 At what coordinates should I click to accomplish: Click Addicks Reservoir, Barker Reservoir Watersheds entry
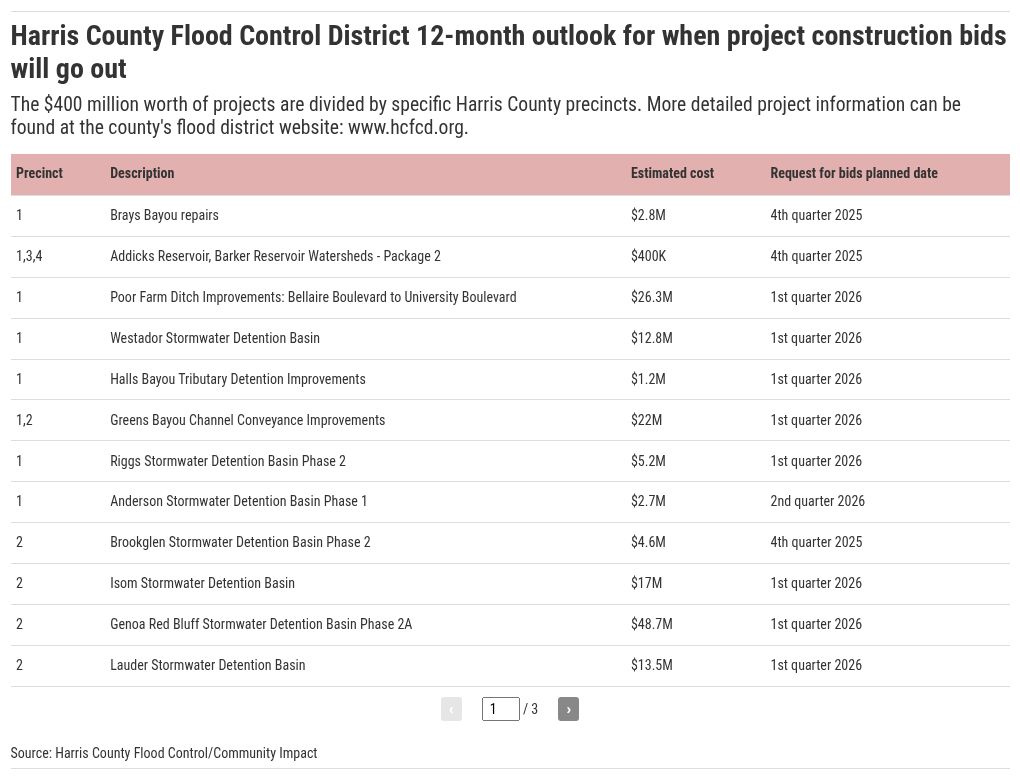click(275, 256)
